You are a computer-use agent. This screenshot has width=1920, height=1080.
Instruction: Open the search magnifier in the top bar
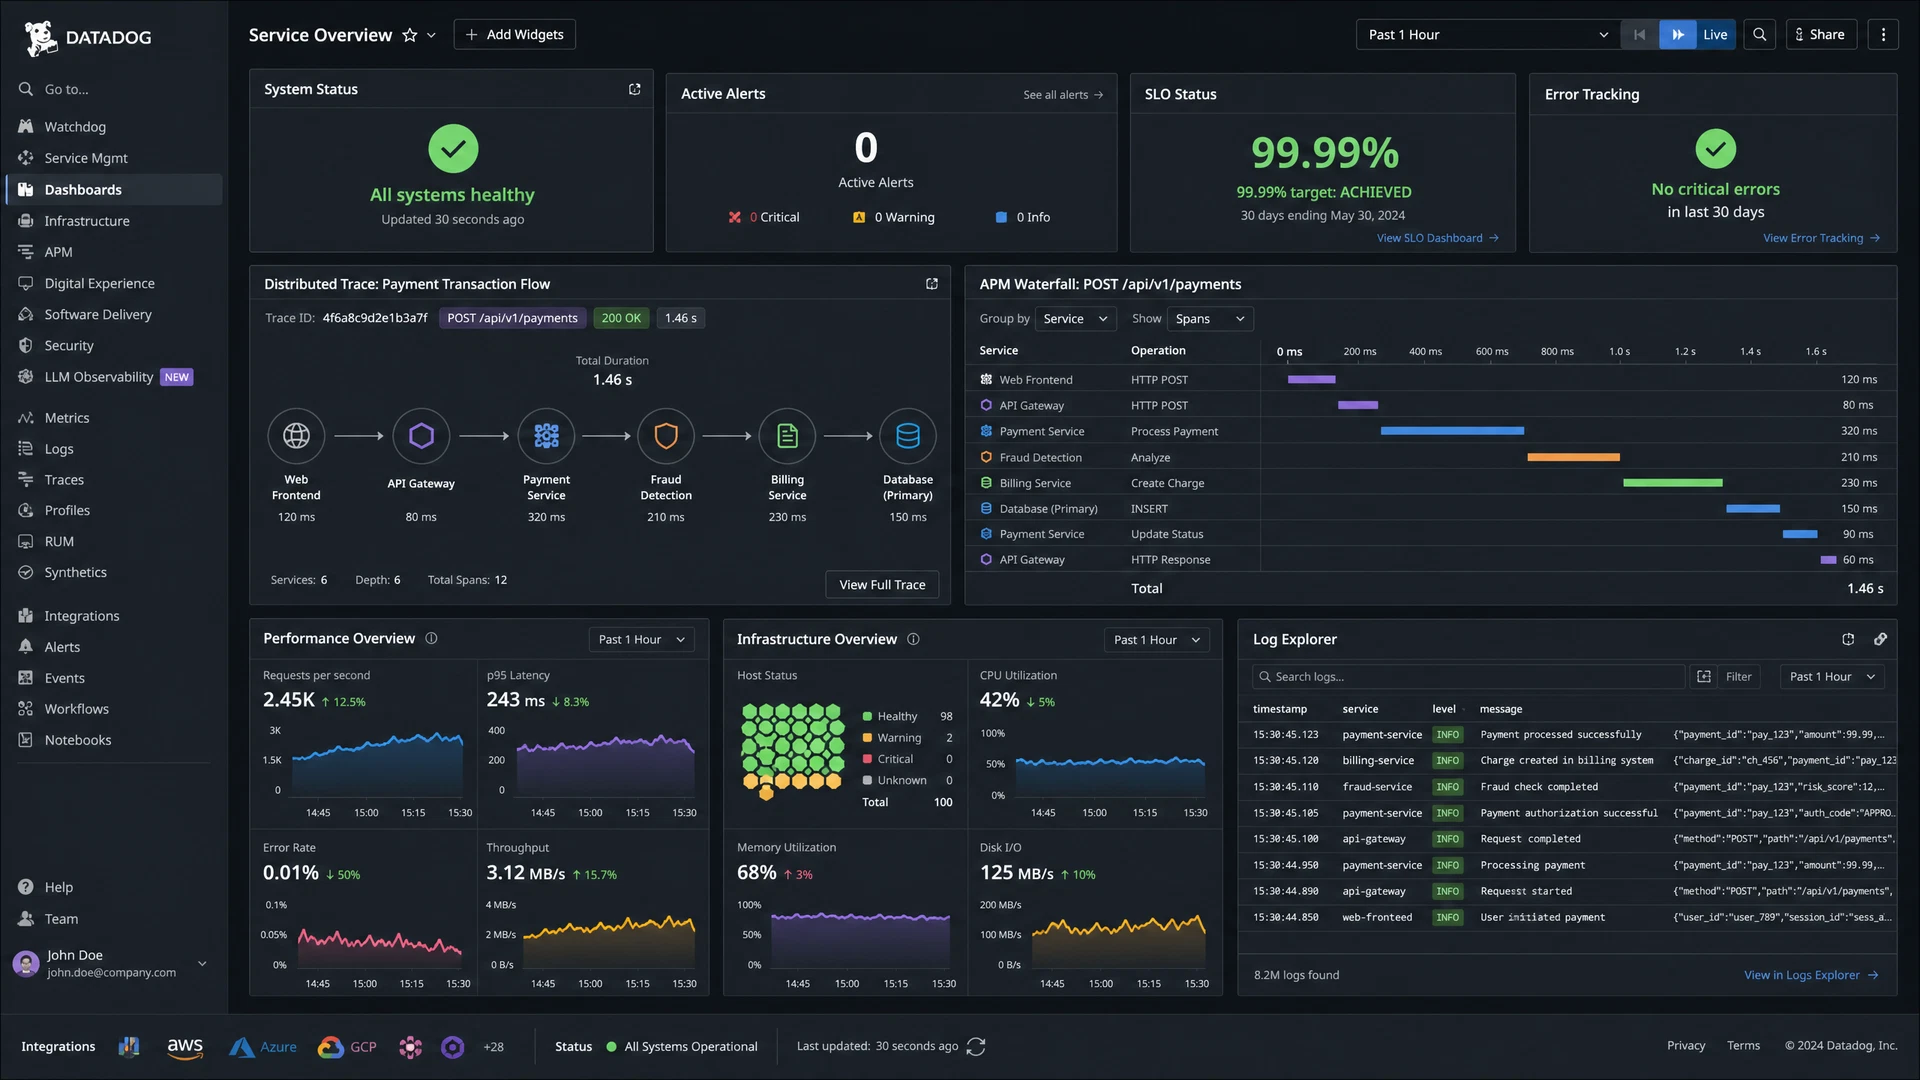tap(1759, 35)
